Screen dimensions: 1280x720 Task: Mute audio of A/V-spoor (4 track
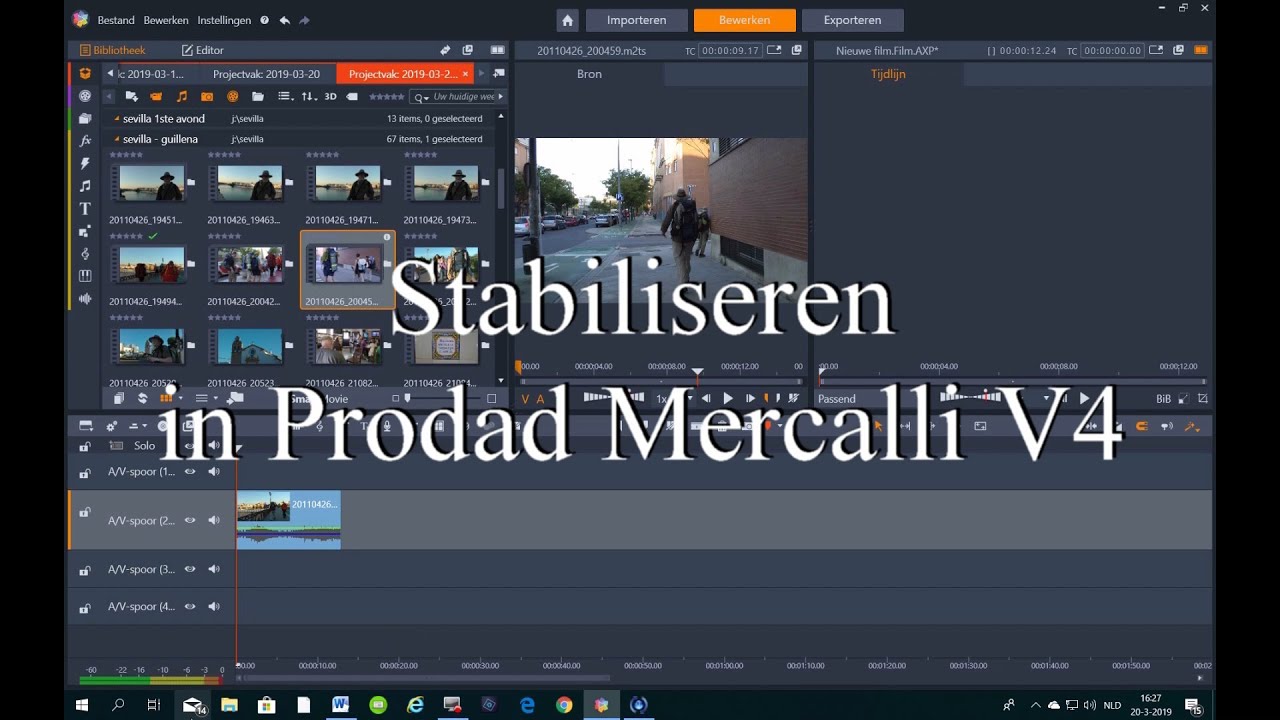(214, 606)
